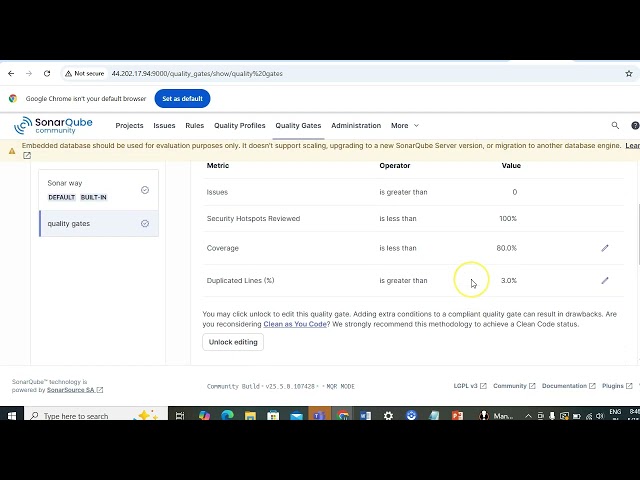Open Settings gear in the taskbar

point(388,416)
